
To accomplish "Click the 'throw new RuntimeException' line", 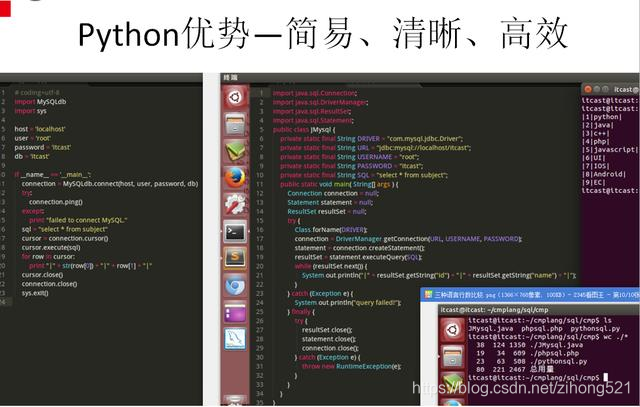I will click(351, 366).
